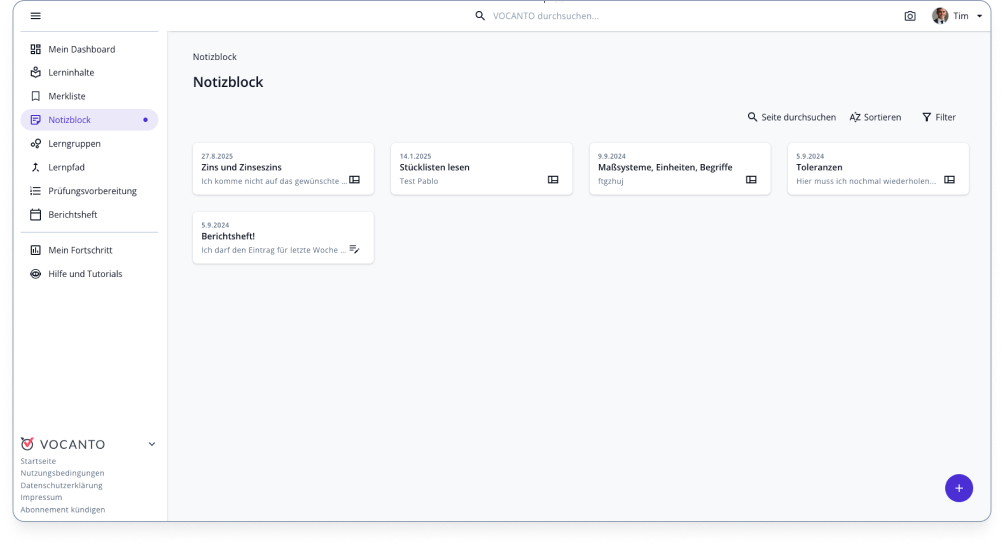This screenshot has height=546, width=1004.
Task: Click the Seite durchsuchen button
Action: [x=791, y=117]
